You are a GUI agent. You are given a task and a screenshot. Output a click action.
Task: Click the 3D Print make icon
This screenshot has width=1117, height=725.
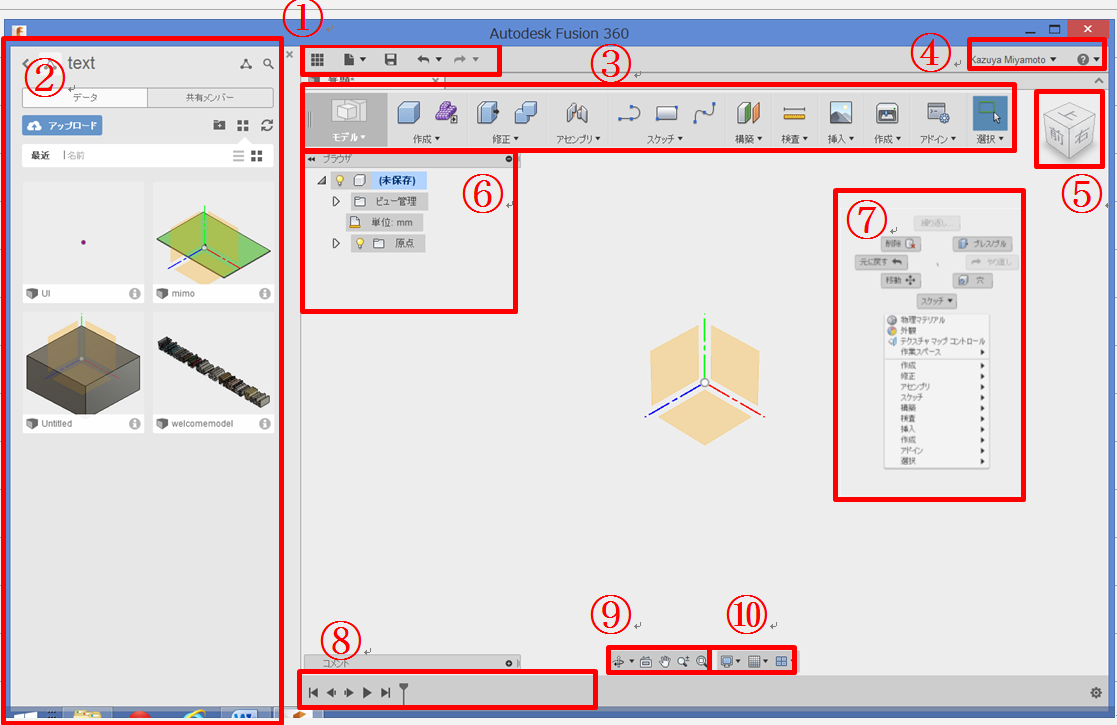(x=887, y=113)
